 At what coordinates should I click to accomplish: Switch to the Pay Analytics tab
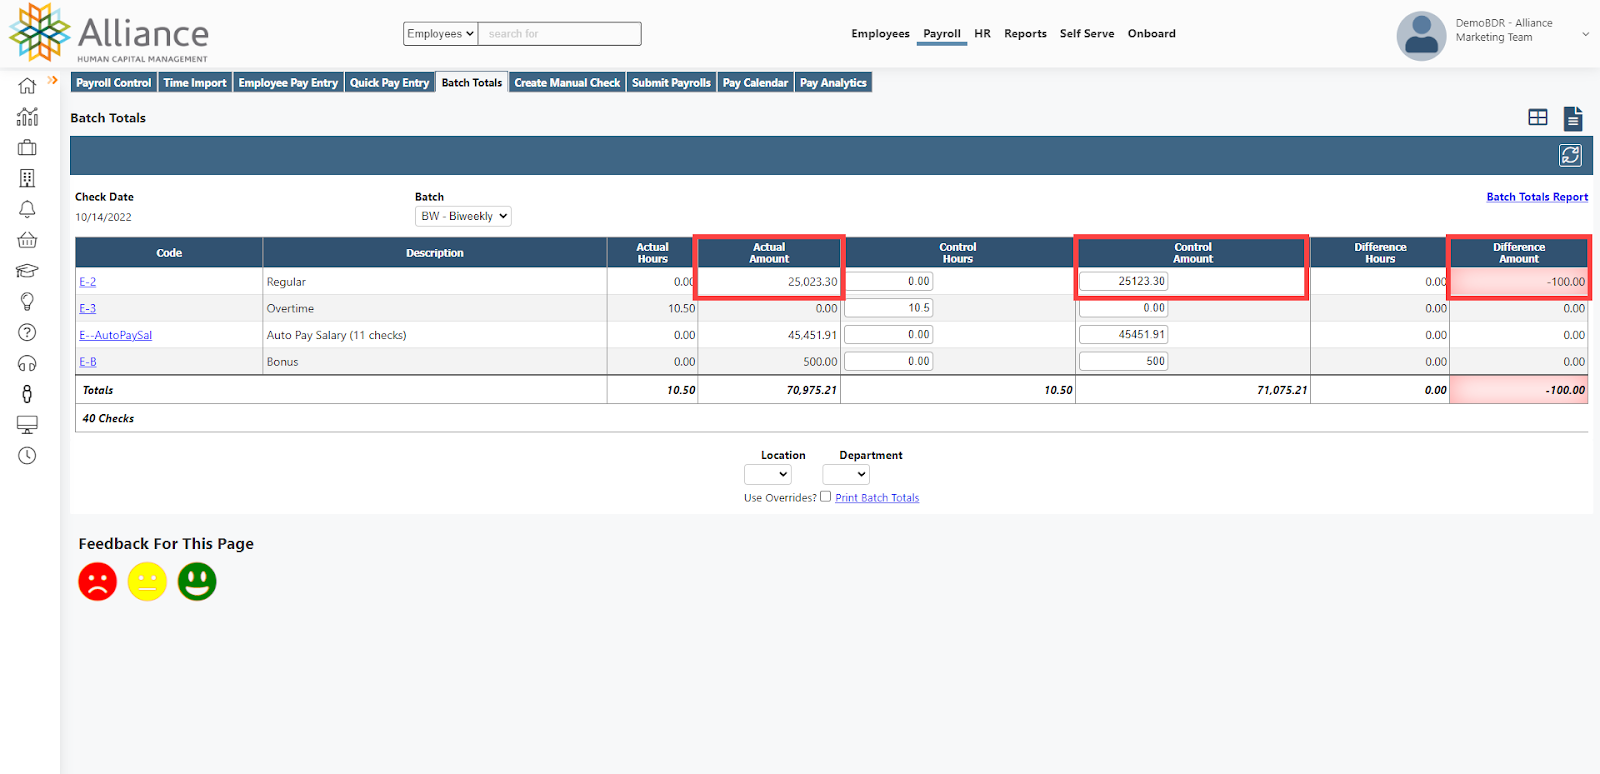click(x=833, y=83)
